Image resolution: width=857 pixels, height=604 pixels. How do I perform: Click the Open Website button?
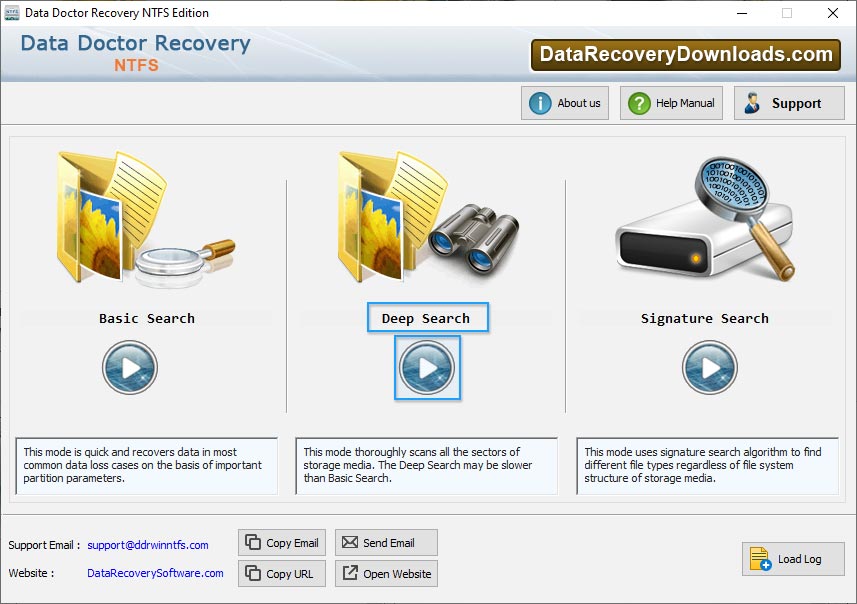(x=386, y=573)
